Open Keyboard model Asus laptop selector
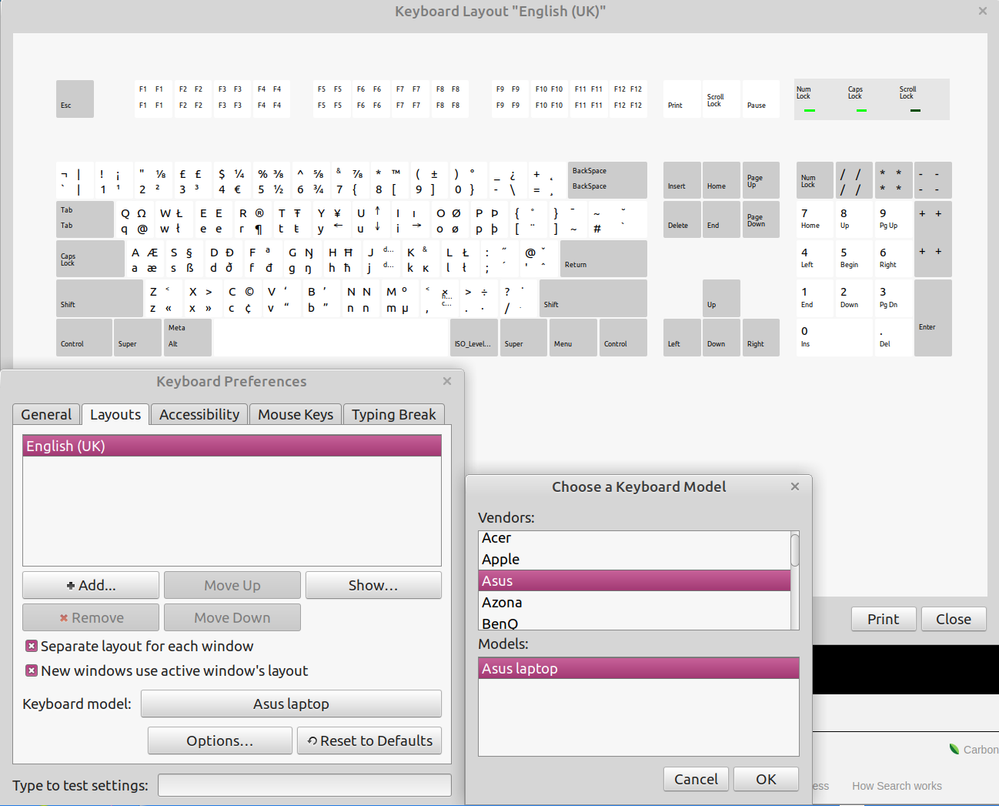This screenshot has width=999, height=806. 291,704
